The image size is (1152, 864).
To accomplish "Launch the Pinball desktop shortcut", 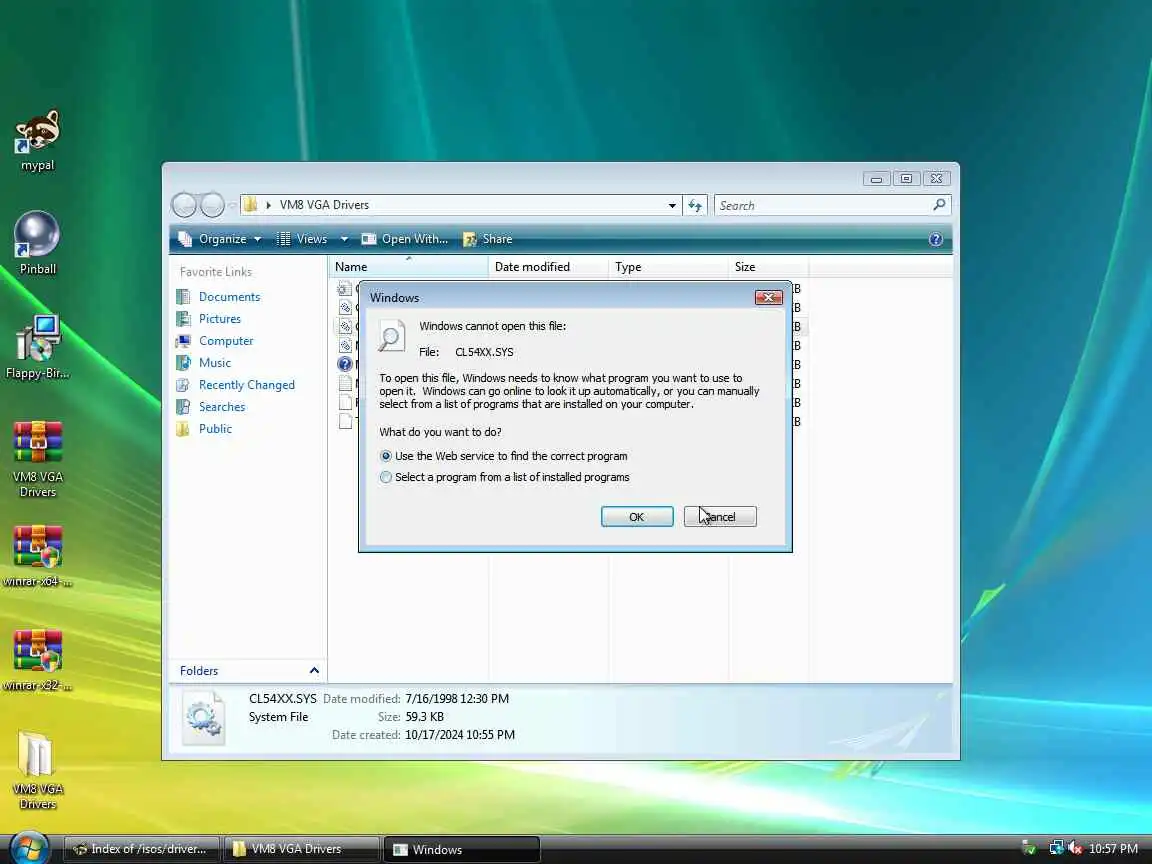I will tap(37, 242).
